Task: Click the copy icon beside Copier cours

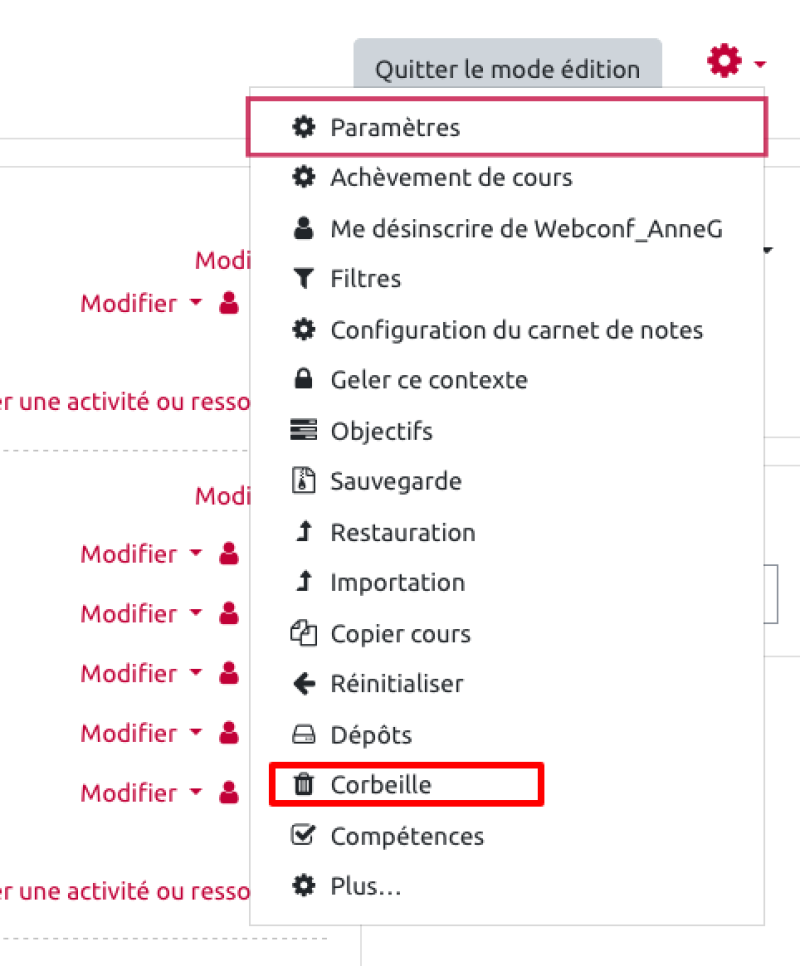Action: click(x=302, y=633)
